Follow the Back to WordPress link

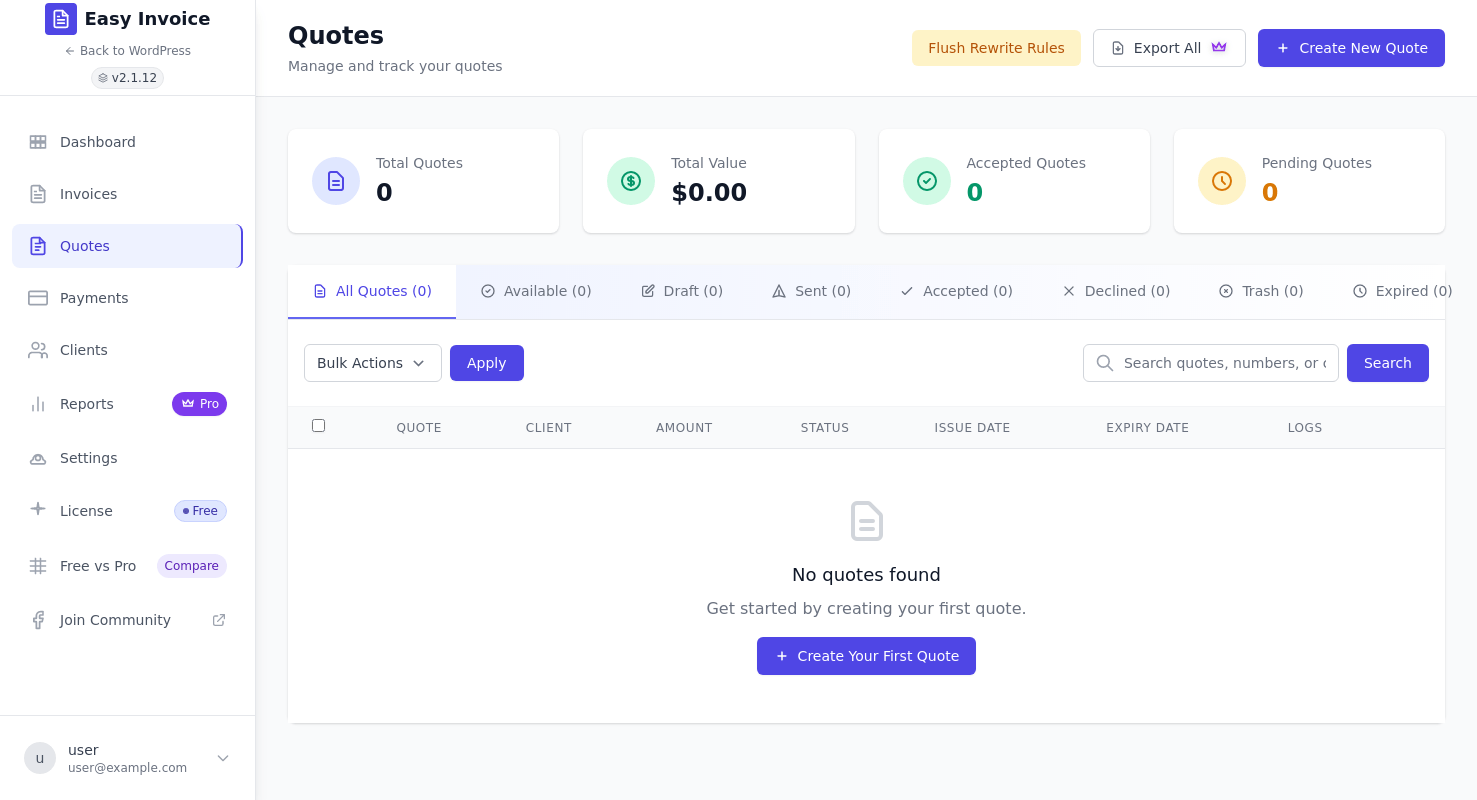[128, 51]
